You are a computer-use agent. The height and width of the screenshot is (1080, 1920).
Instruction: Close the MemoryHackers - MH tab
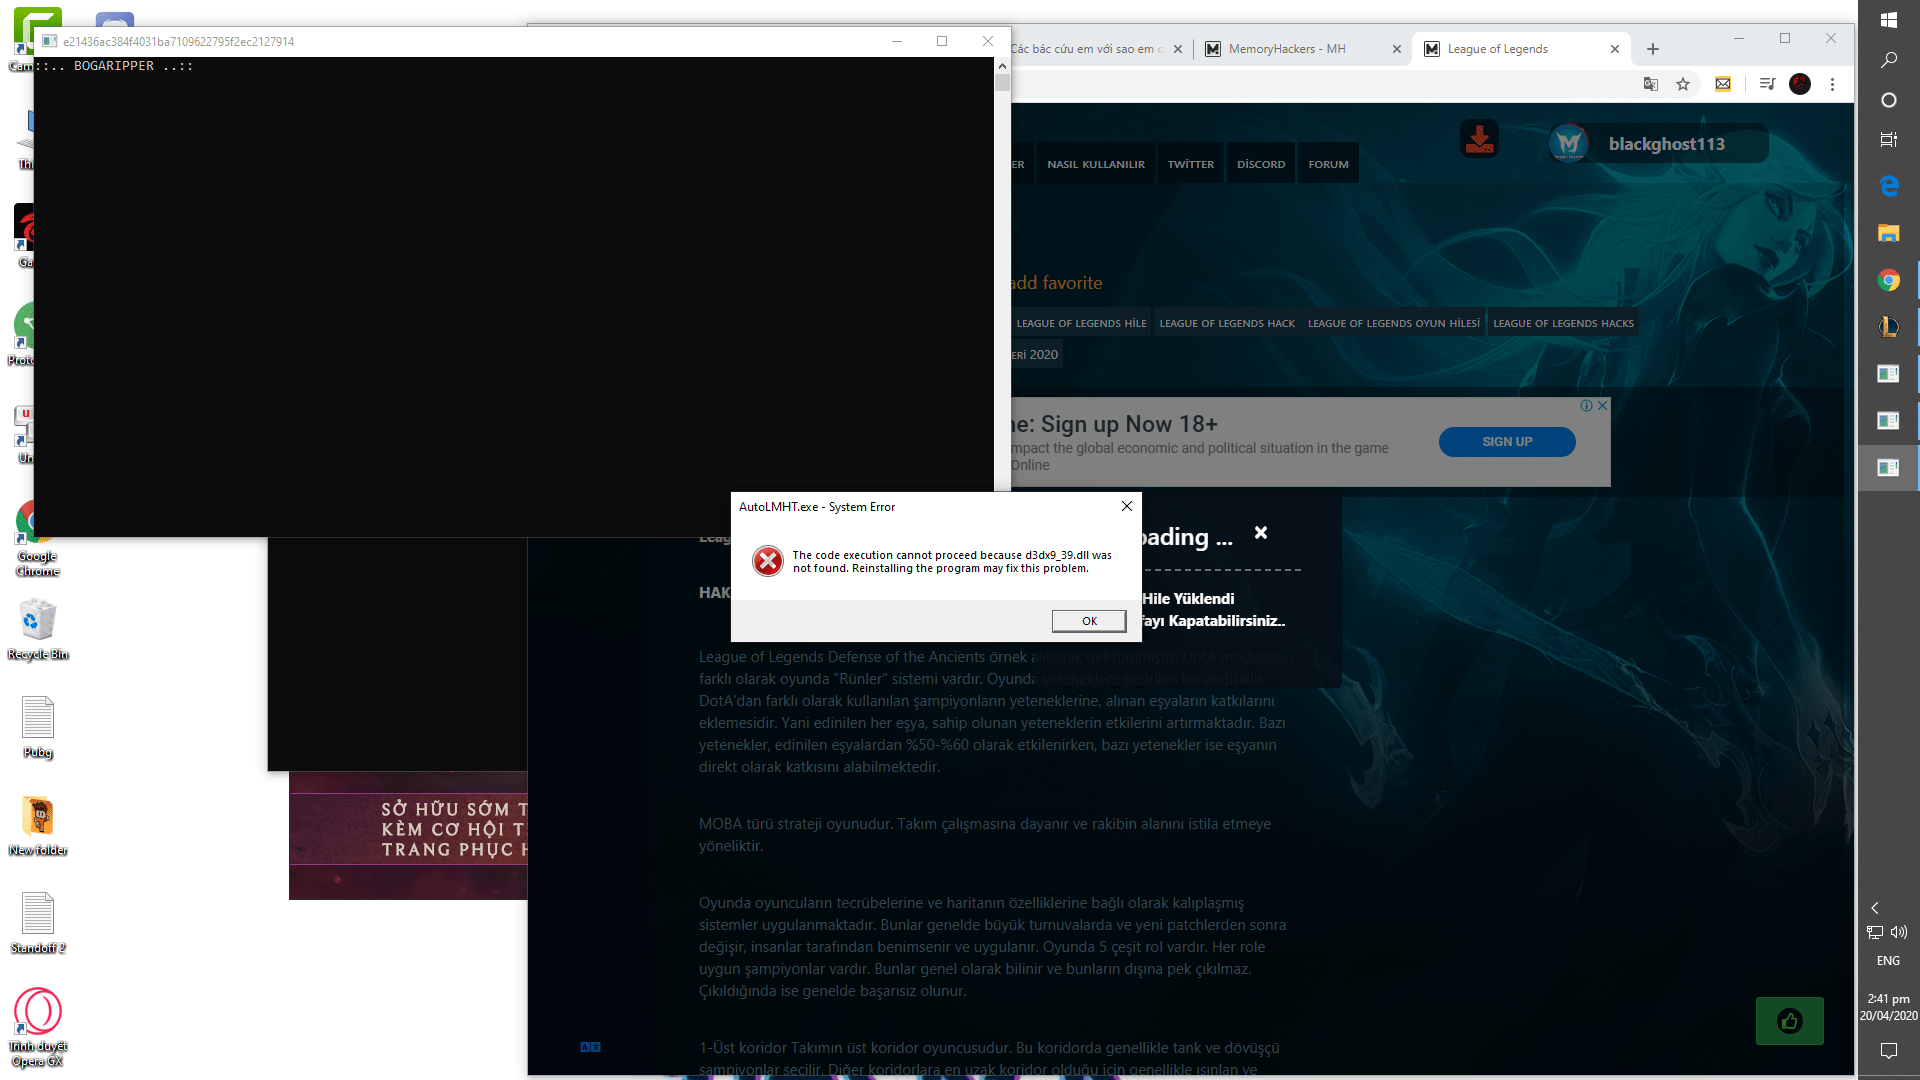click(x=1397, y=49)
